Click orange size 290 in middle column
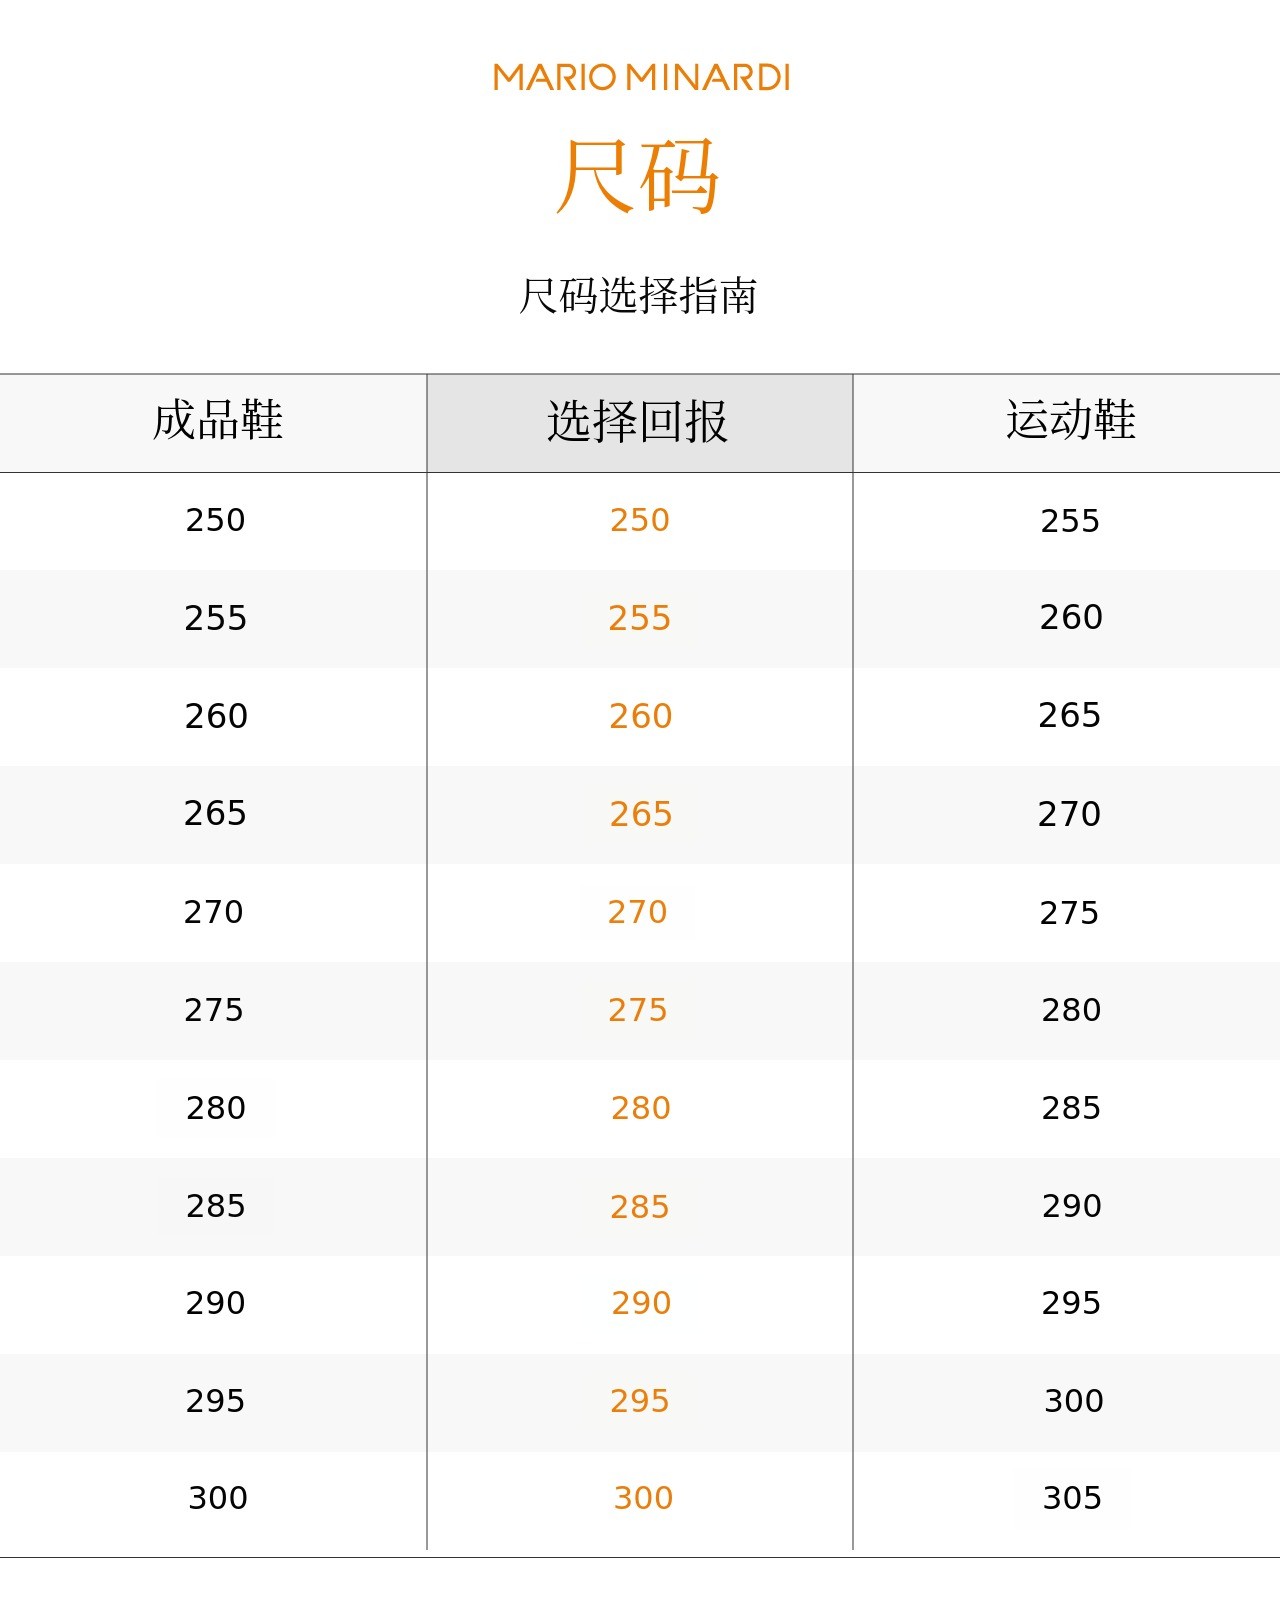This screenshot has height=1624, width=1280. (x=641, y=1303)
